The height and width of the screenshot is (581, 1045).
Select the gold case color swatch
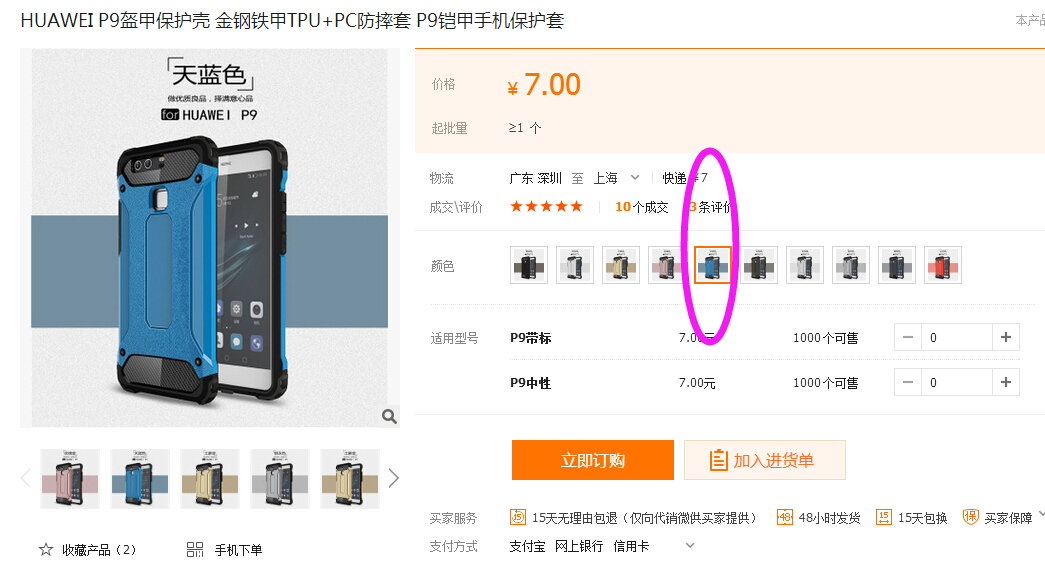[x=620, y=265]
